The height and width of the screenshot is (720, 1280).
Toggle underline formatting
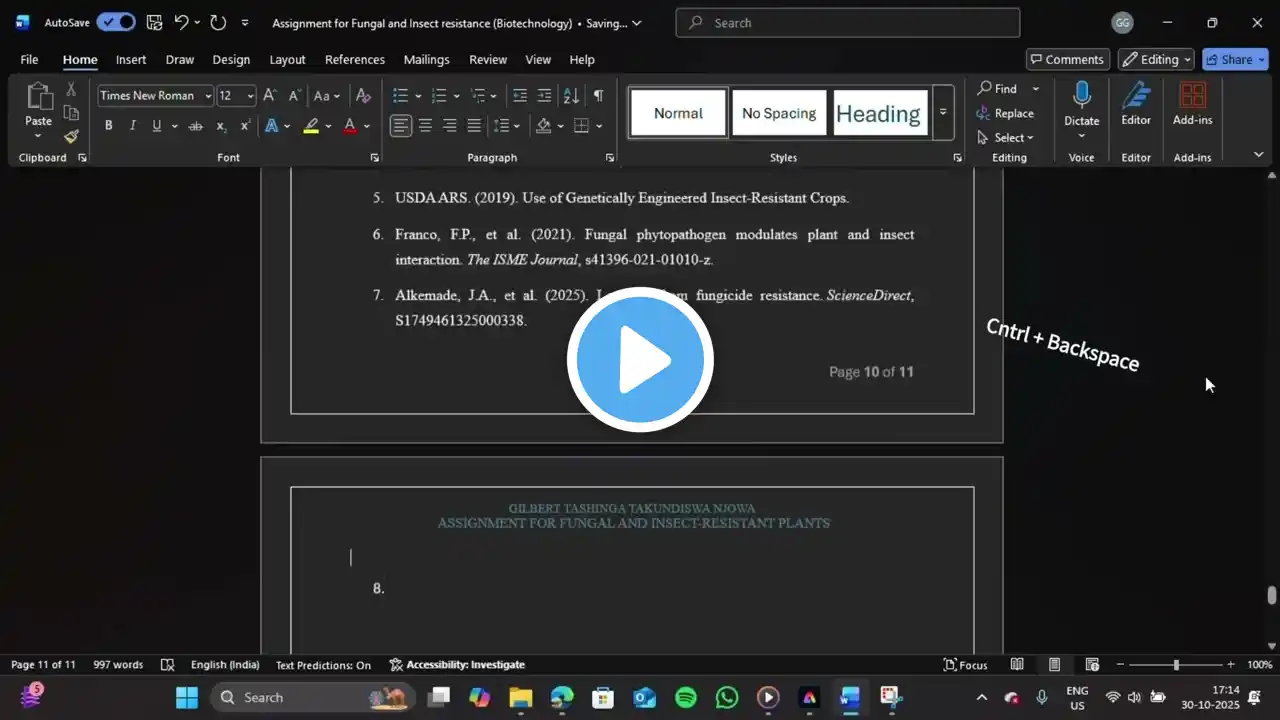pyautogui.click(x=156, y=126)
